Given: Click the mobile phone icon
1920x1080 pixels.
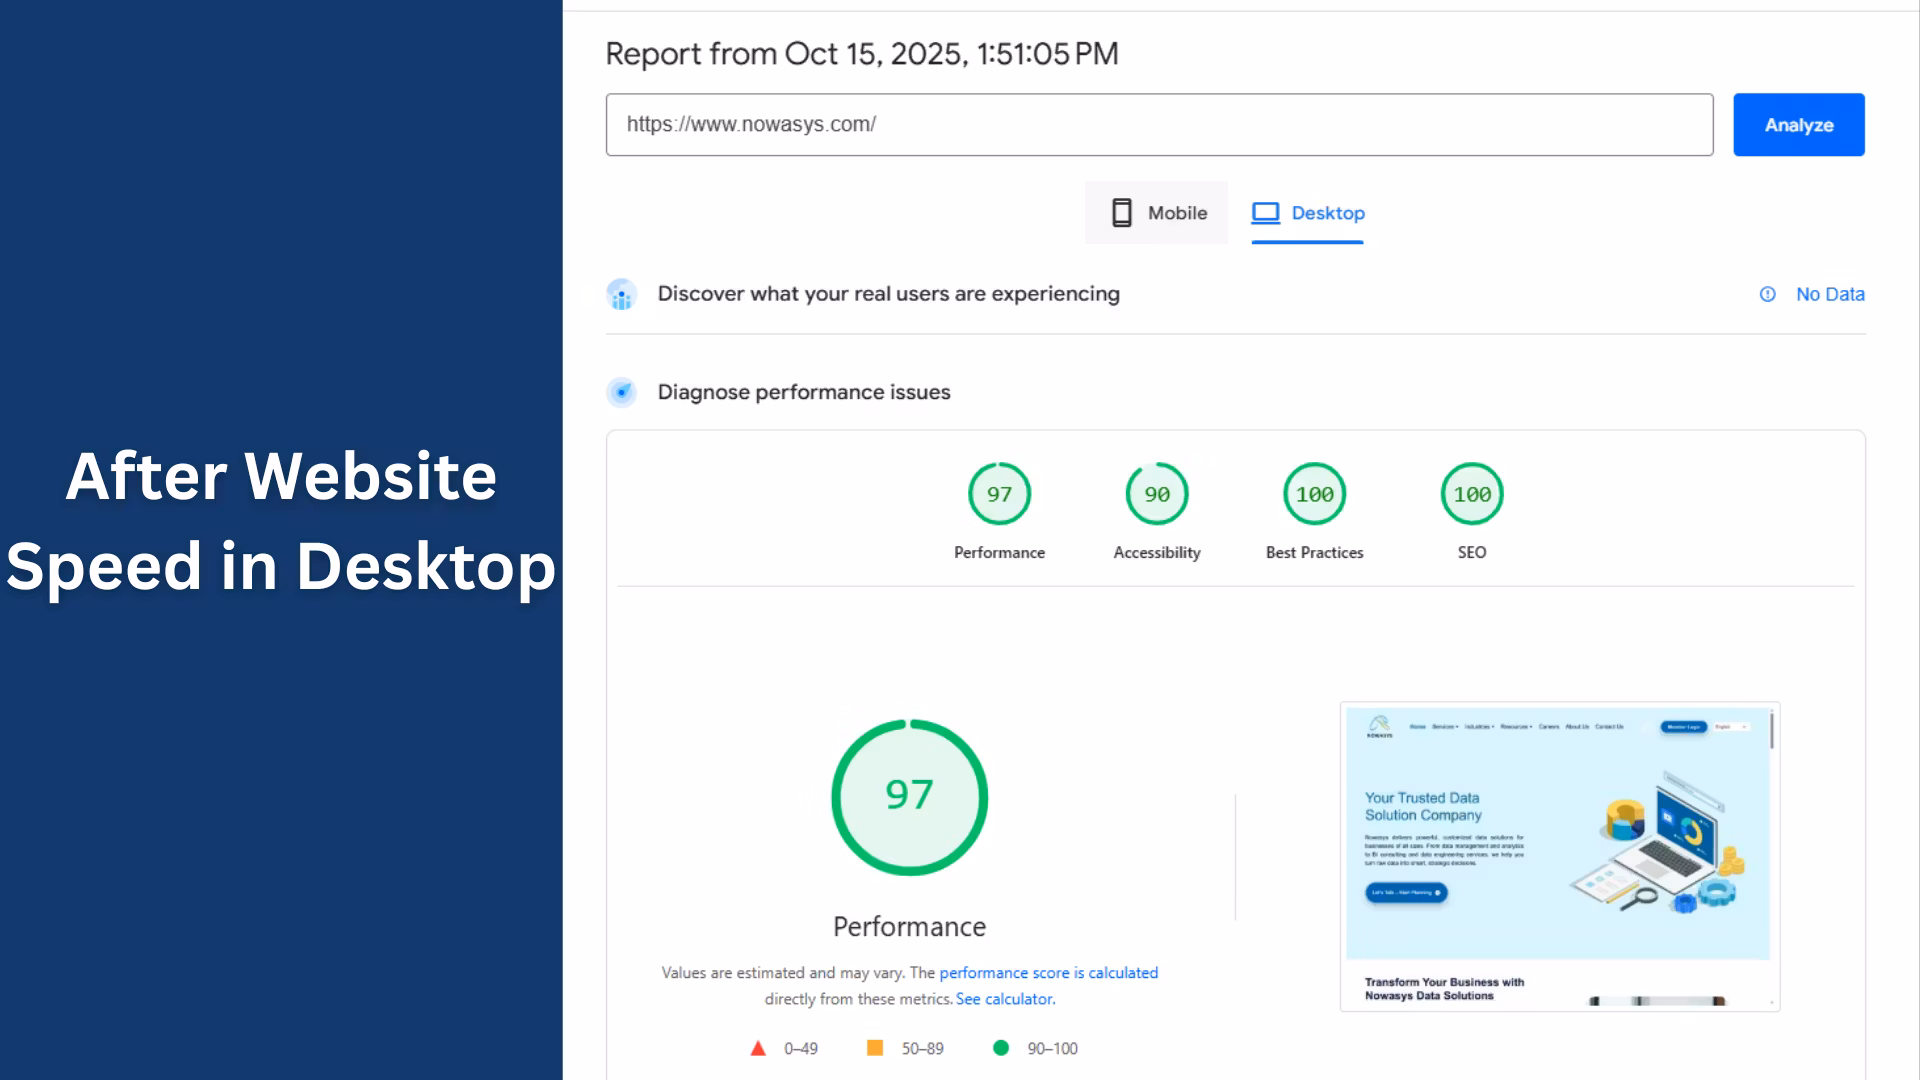Looking at the screenshot, I should (1121, 213).
